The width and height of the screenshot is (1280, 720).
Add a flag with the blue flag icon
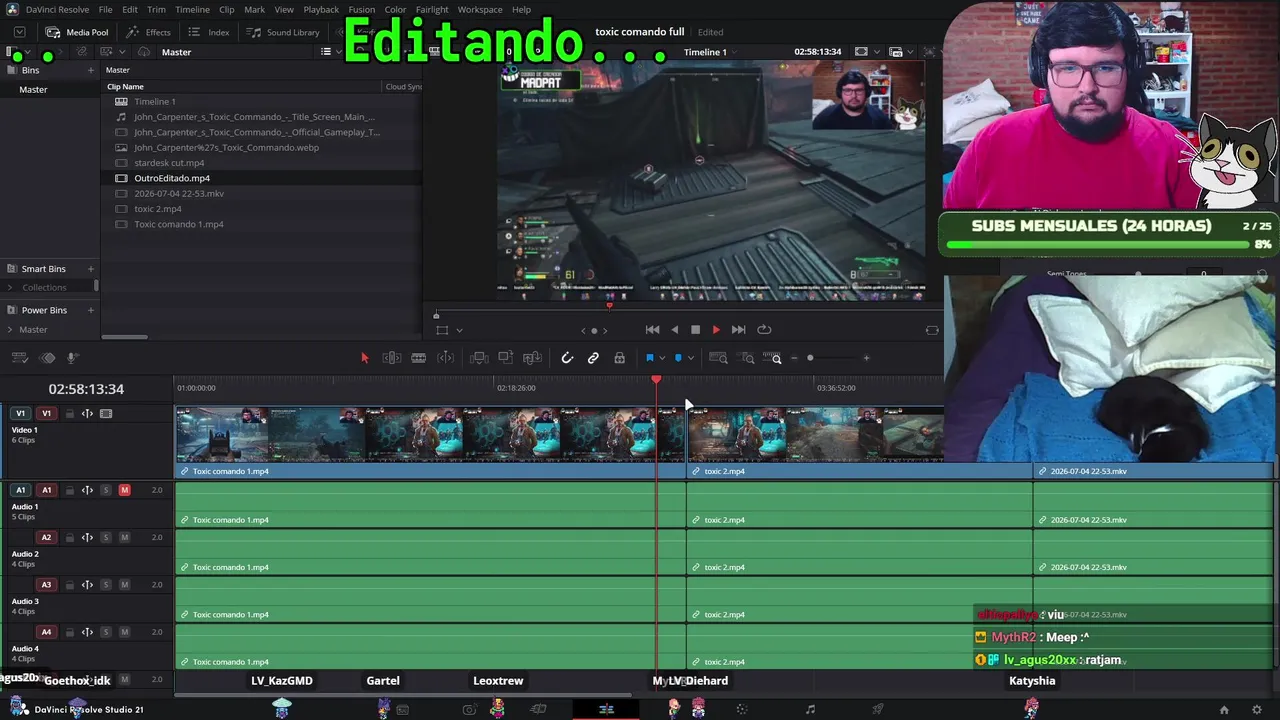click(x=649, y=358)
